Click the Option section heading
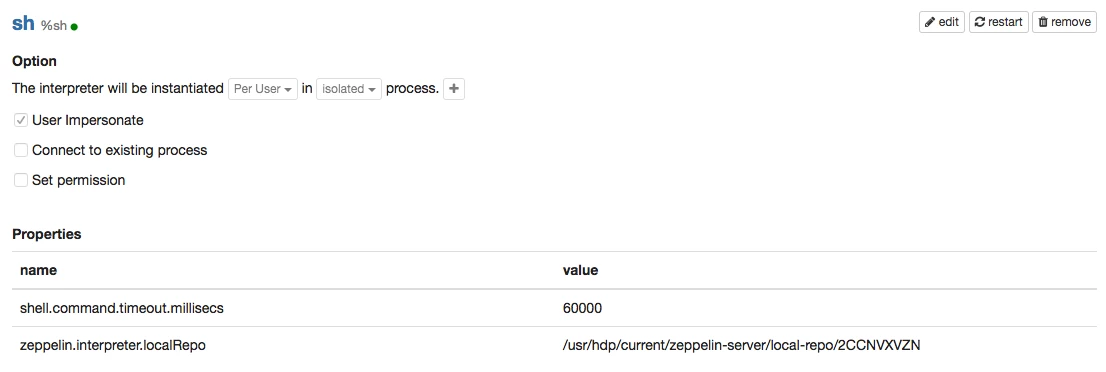The image size is (1106, 372). [x=35, y=61]
